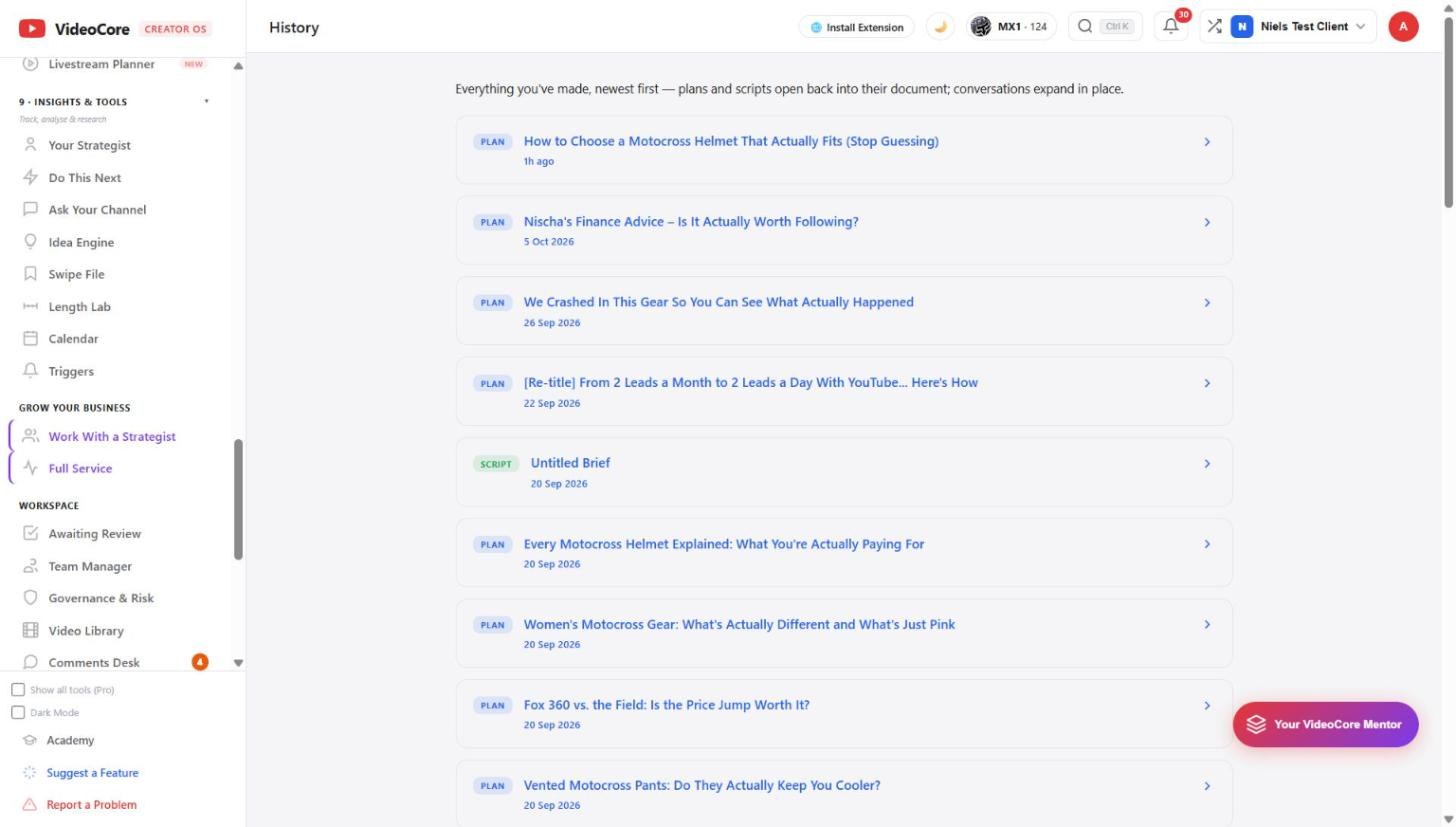Open the Calendar sidebar item
This screenshot has height=827, width=1456.
tap(73, 338)
